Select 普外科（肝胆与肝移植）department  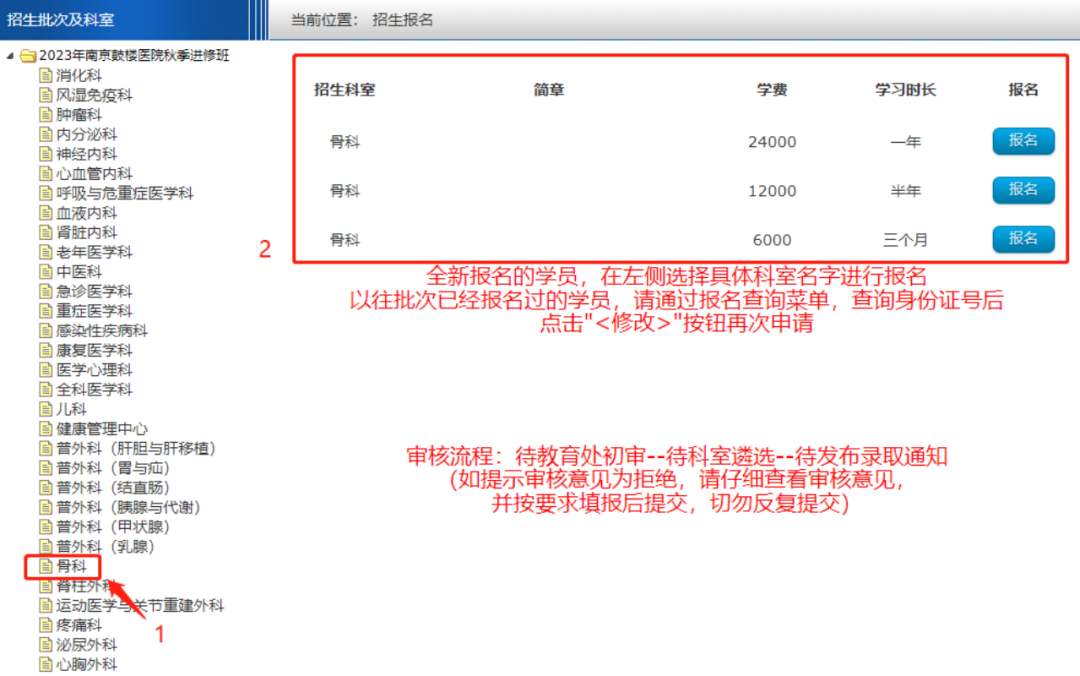pyautogui.click(x=136, y=449)
